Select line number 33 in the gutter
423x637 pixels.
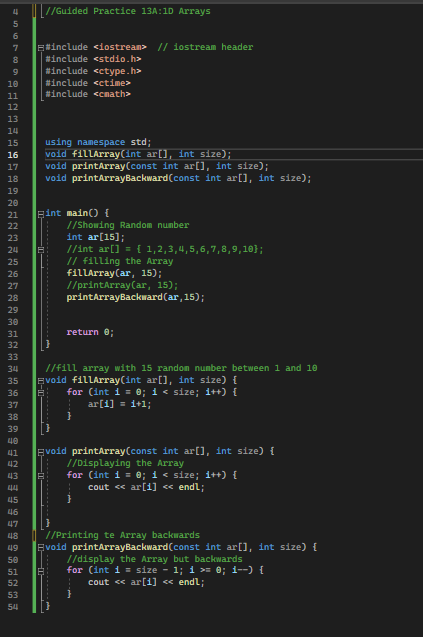point(13,357)
